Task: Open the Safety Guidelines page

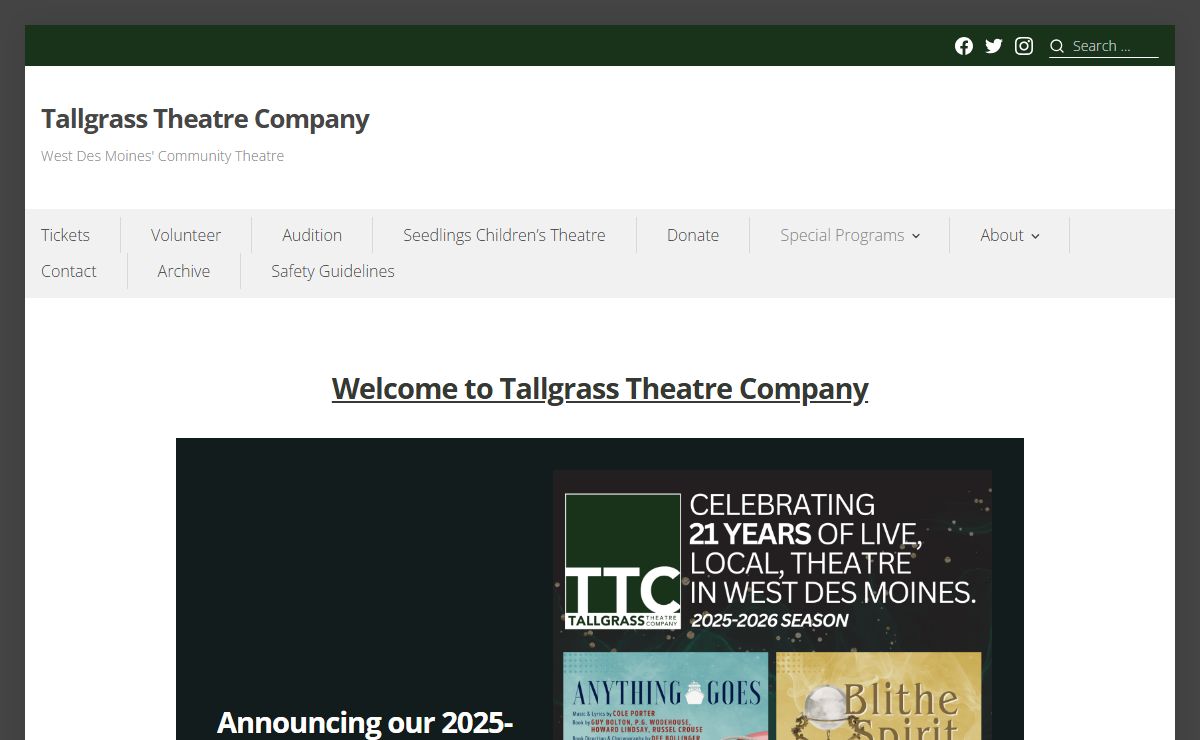Action: point(333,271)
